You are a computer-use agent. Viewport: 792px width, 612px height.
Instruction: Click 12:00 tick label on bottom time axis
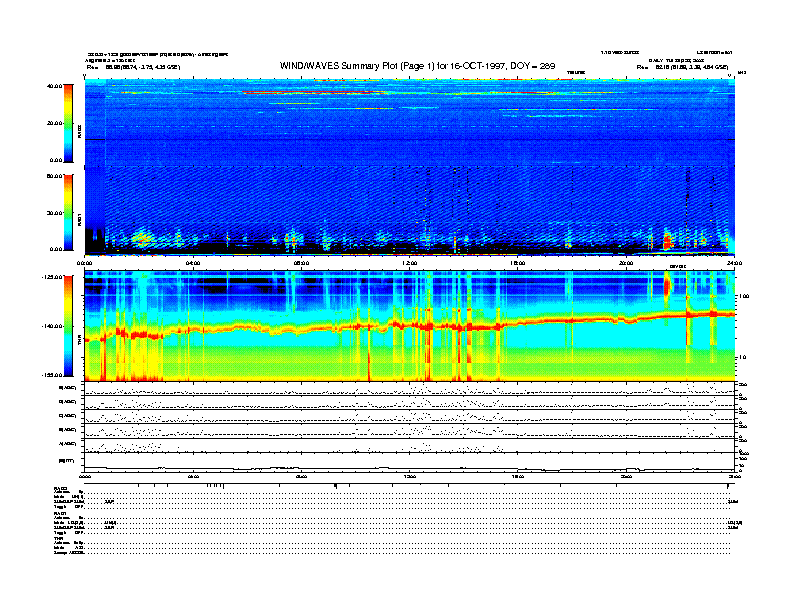[x=409, y=476]
